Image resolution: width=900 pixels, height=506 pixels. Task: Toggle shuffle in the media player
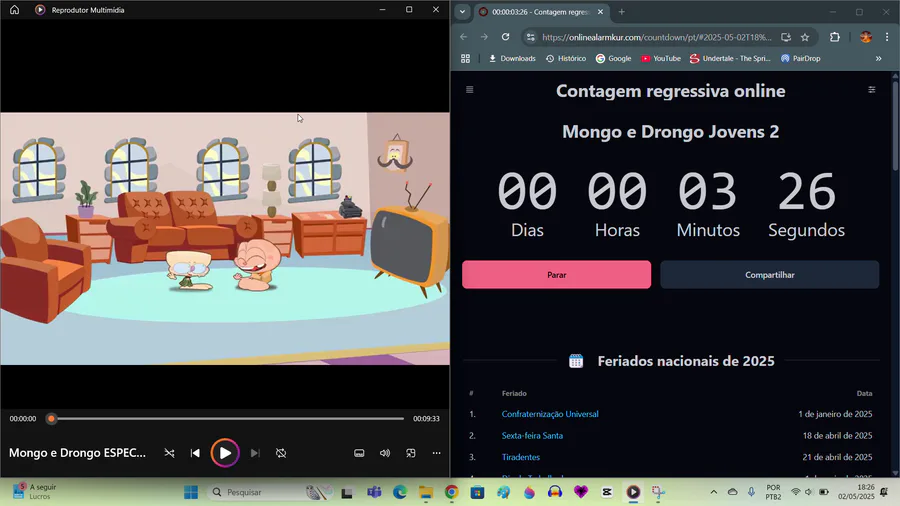coord(169,453)
